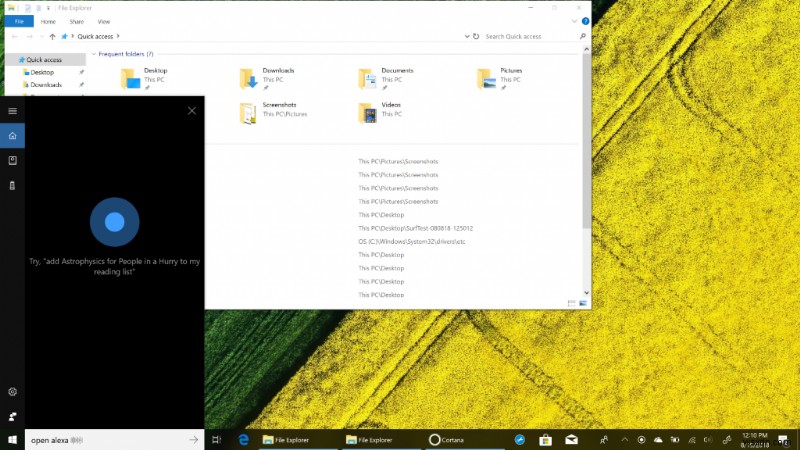800x450 pixels.
Task: Open address bar history dropdown
Action: coord(466,36)
